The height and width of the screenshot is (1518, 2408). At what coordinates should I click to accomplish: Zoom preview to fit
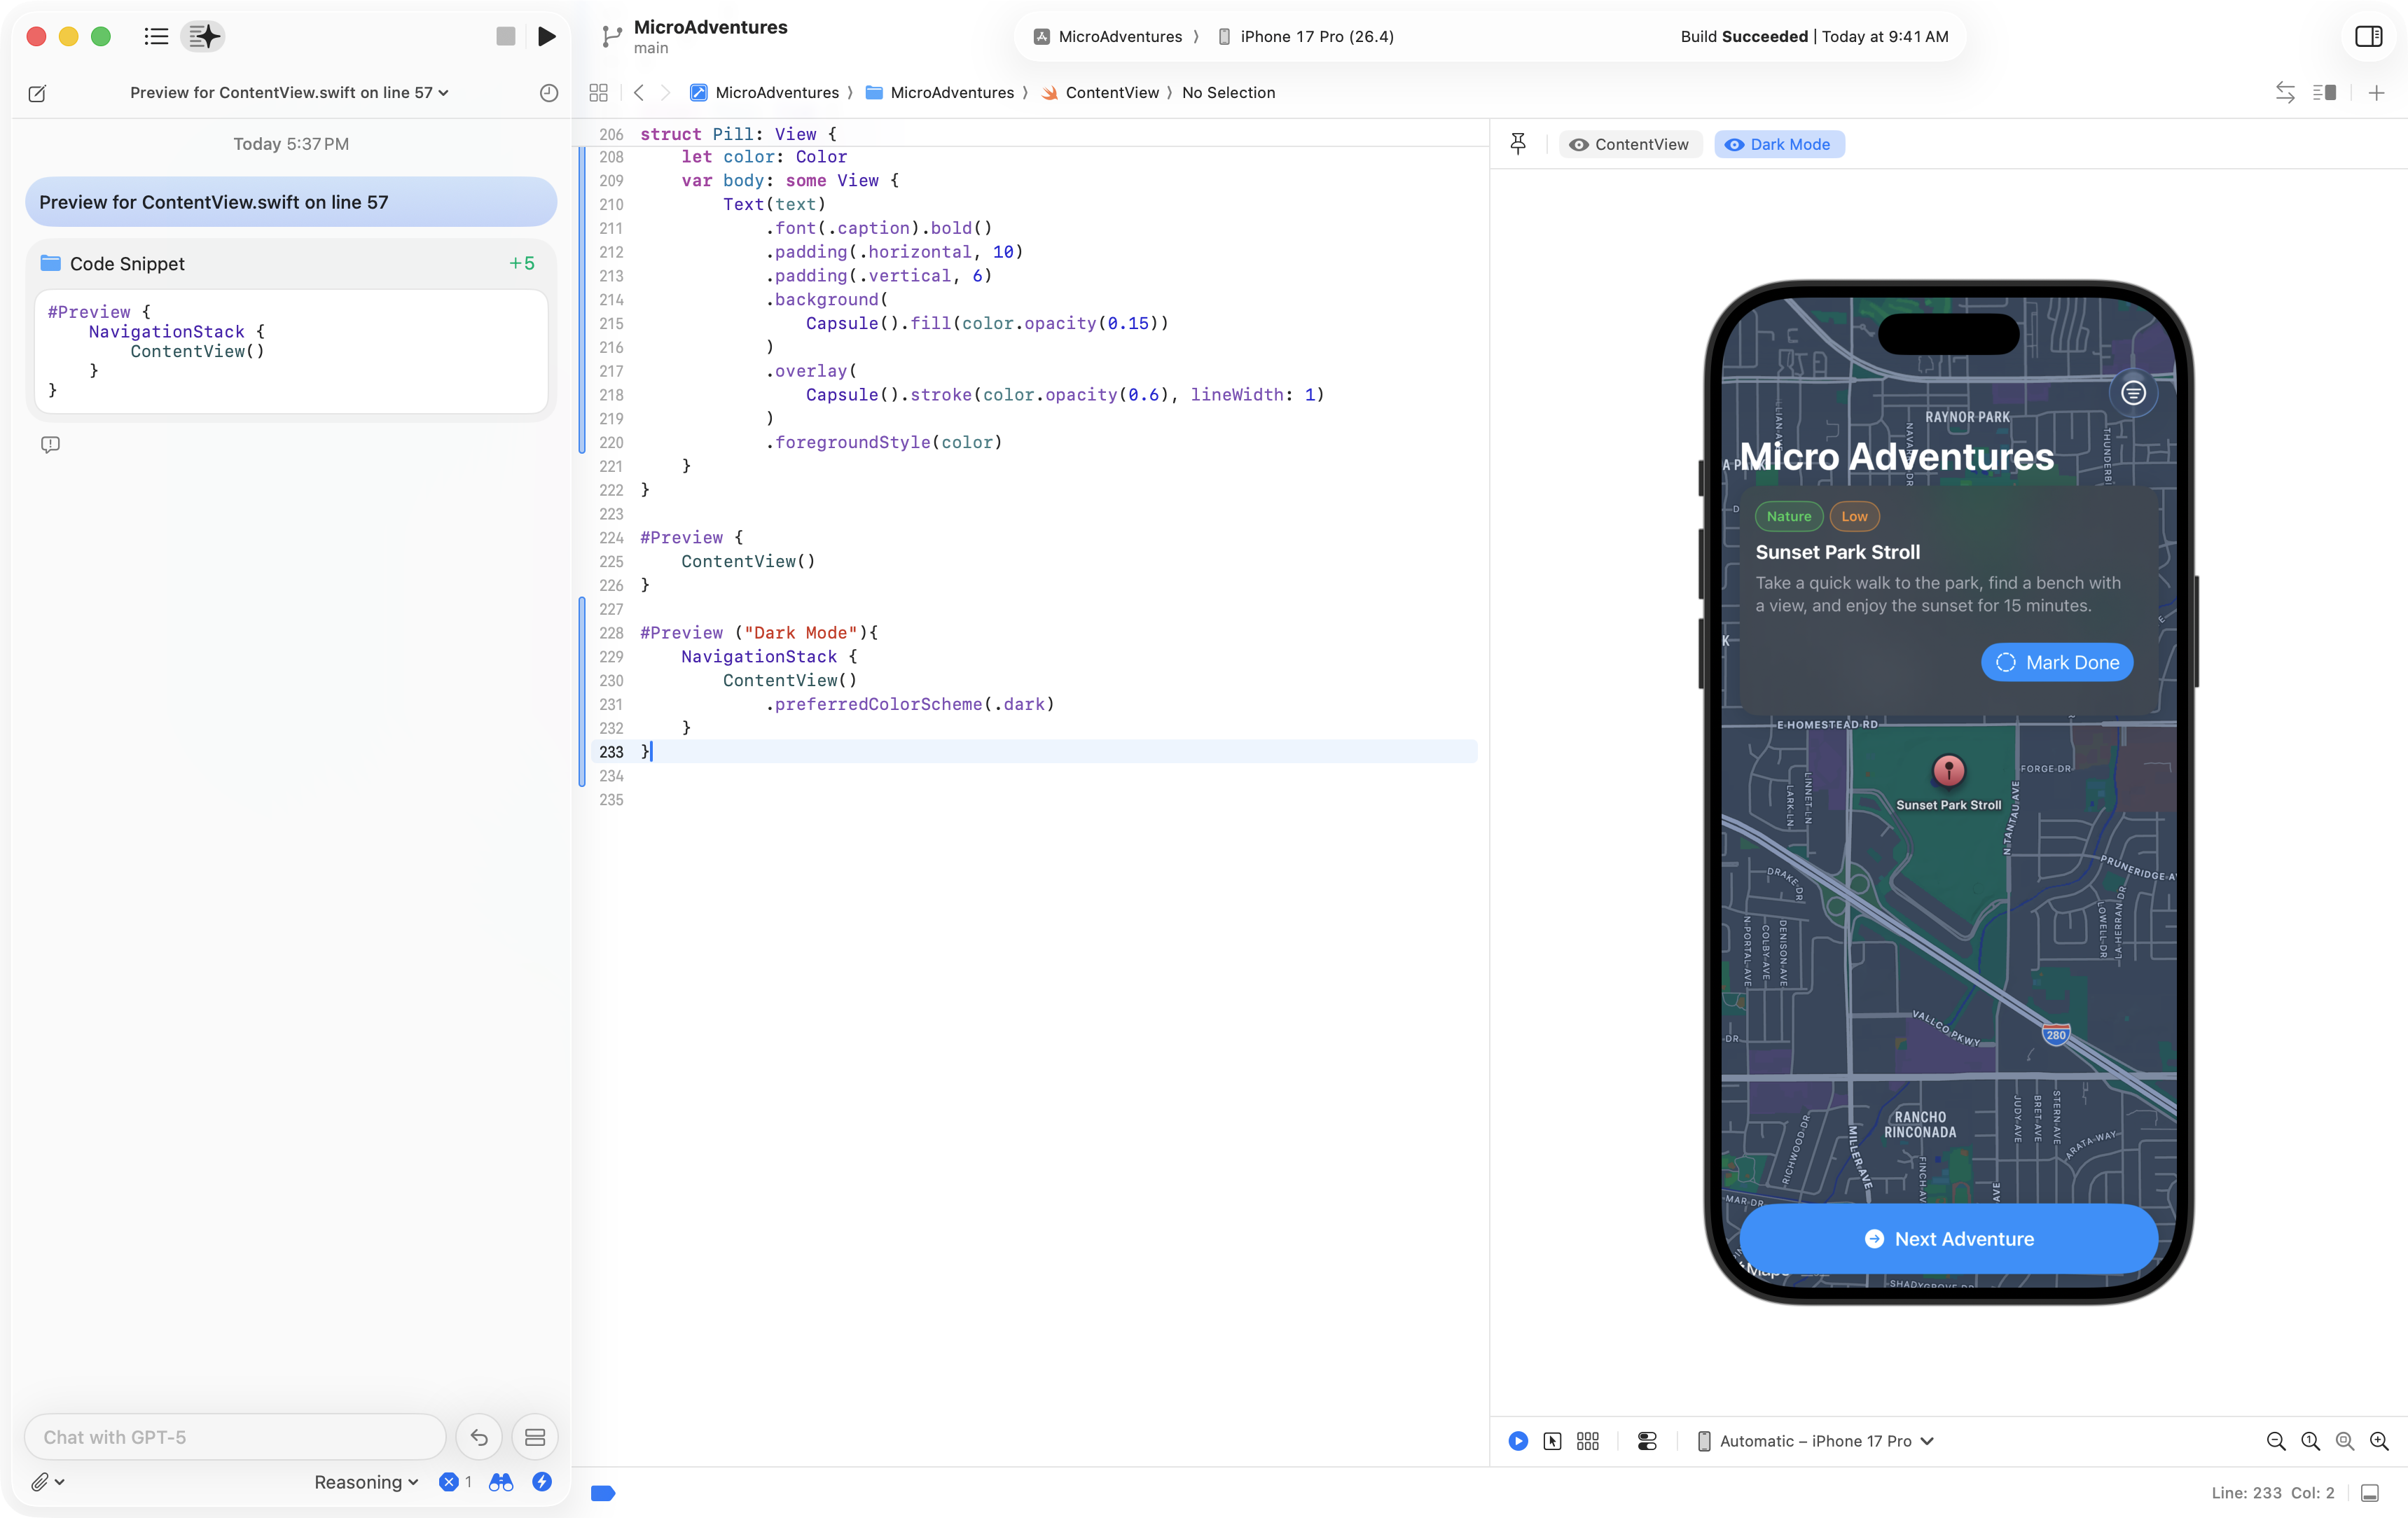[2344, 1441]
